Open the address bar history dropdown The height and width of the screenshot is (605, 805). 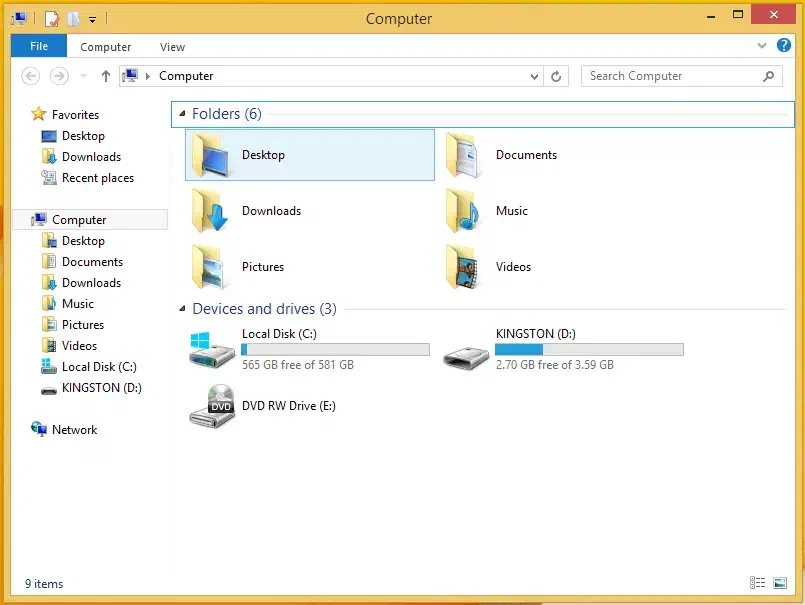coord(535,76)
